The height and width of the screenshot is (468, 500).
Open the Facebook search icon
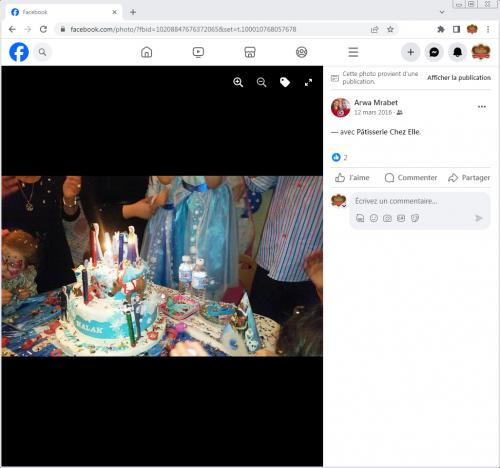pos(42,52)
